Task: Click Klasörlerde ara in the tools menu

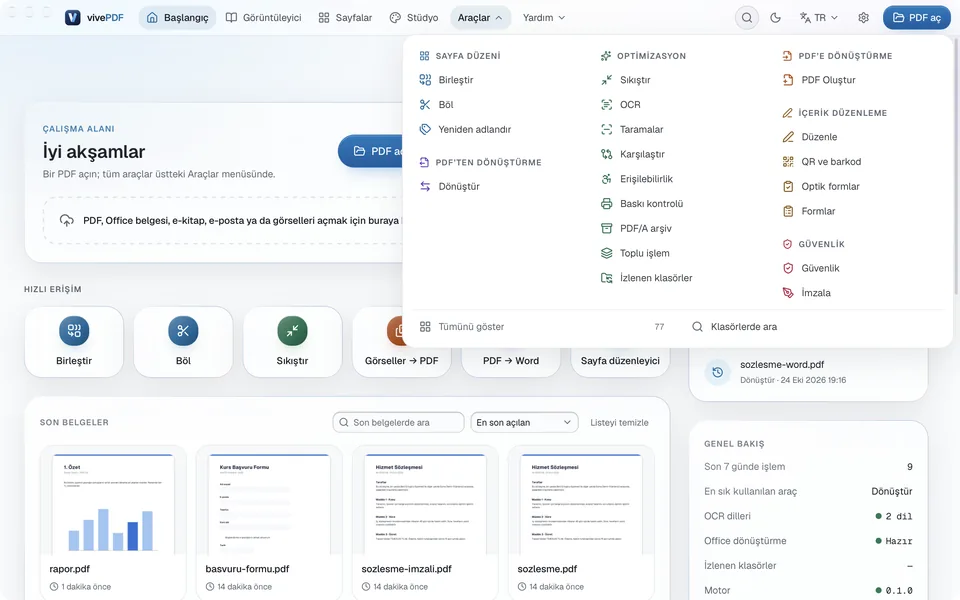Action: (x=735, y=327)
